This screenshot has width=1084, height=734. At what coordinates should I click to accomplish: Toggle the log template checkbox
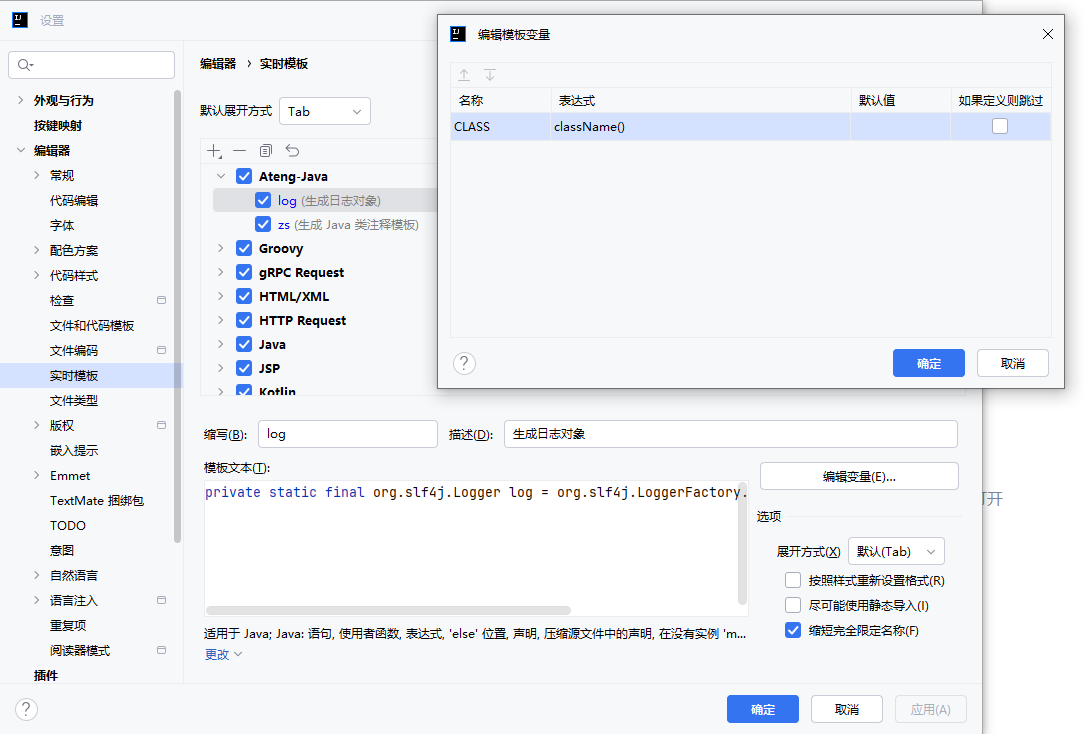263,200
